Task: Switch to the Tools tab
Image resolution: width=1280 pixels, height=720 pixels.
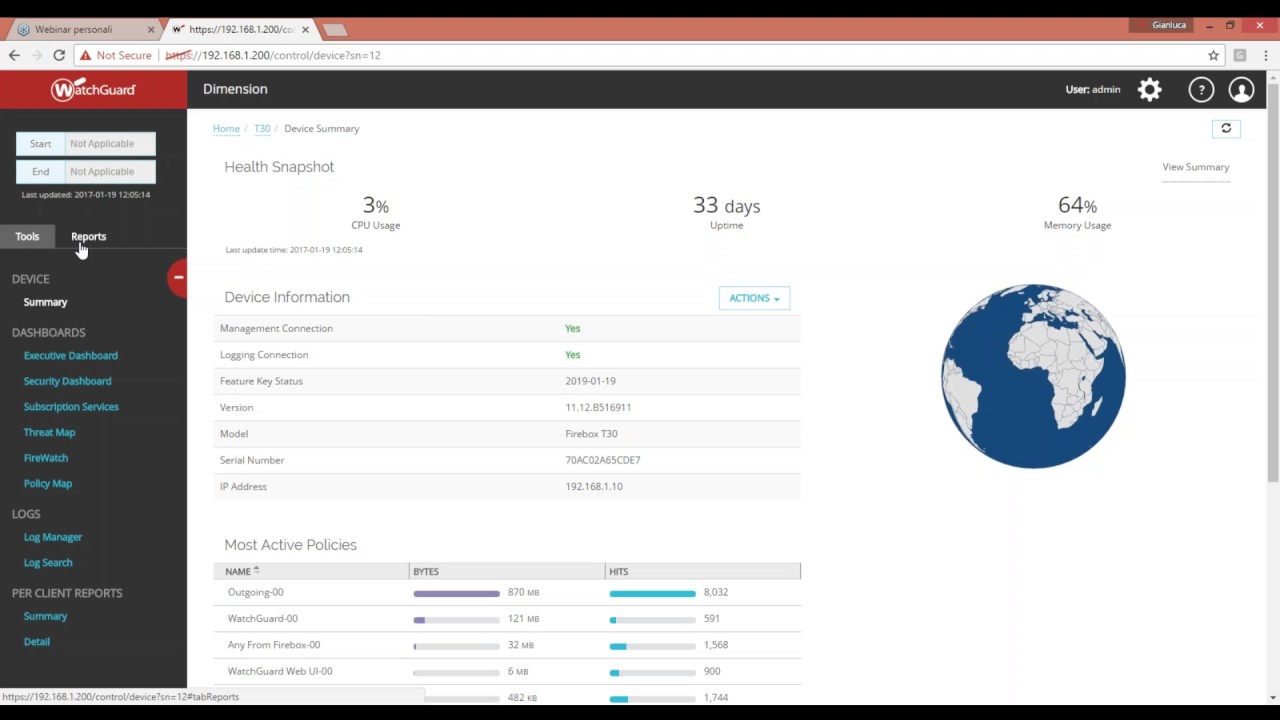Action: (27, 237)
